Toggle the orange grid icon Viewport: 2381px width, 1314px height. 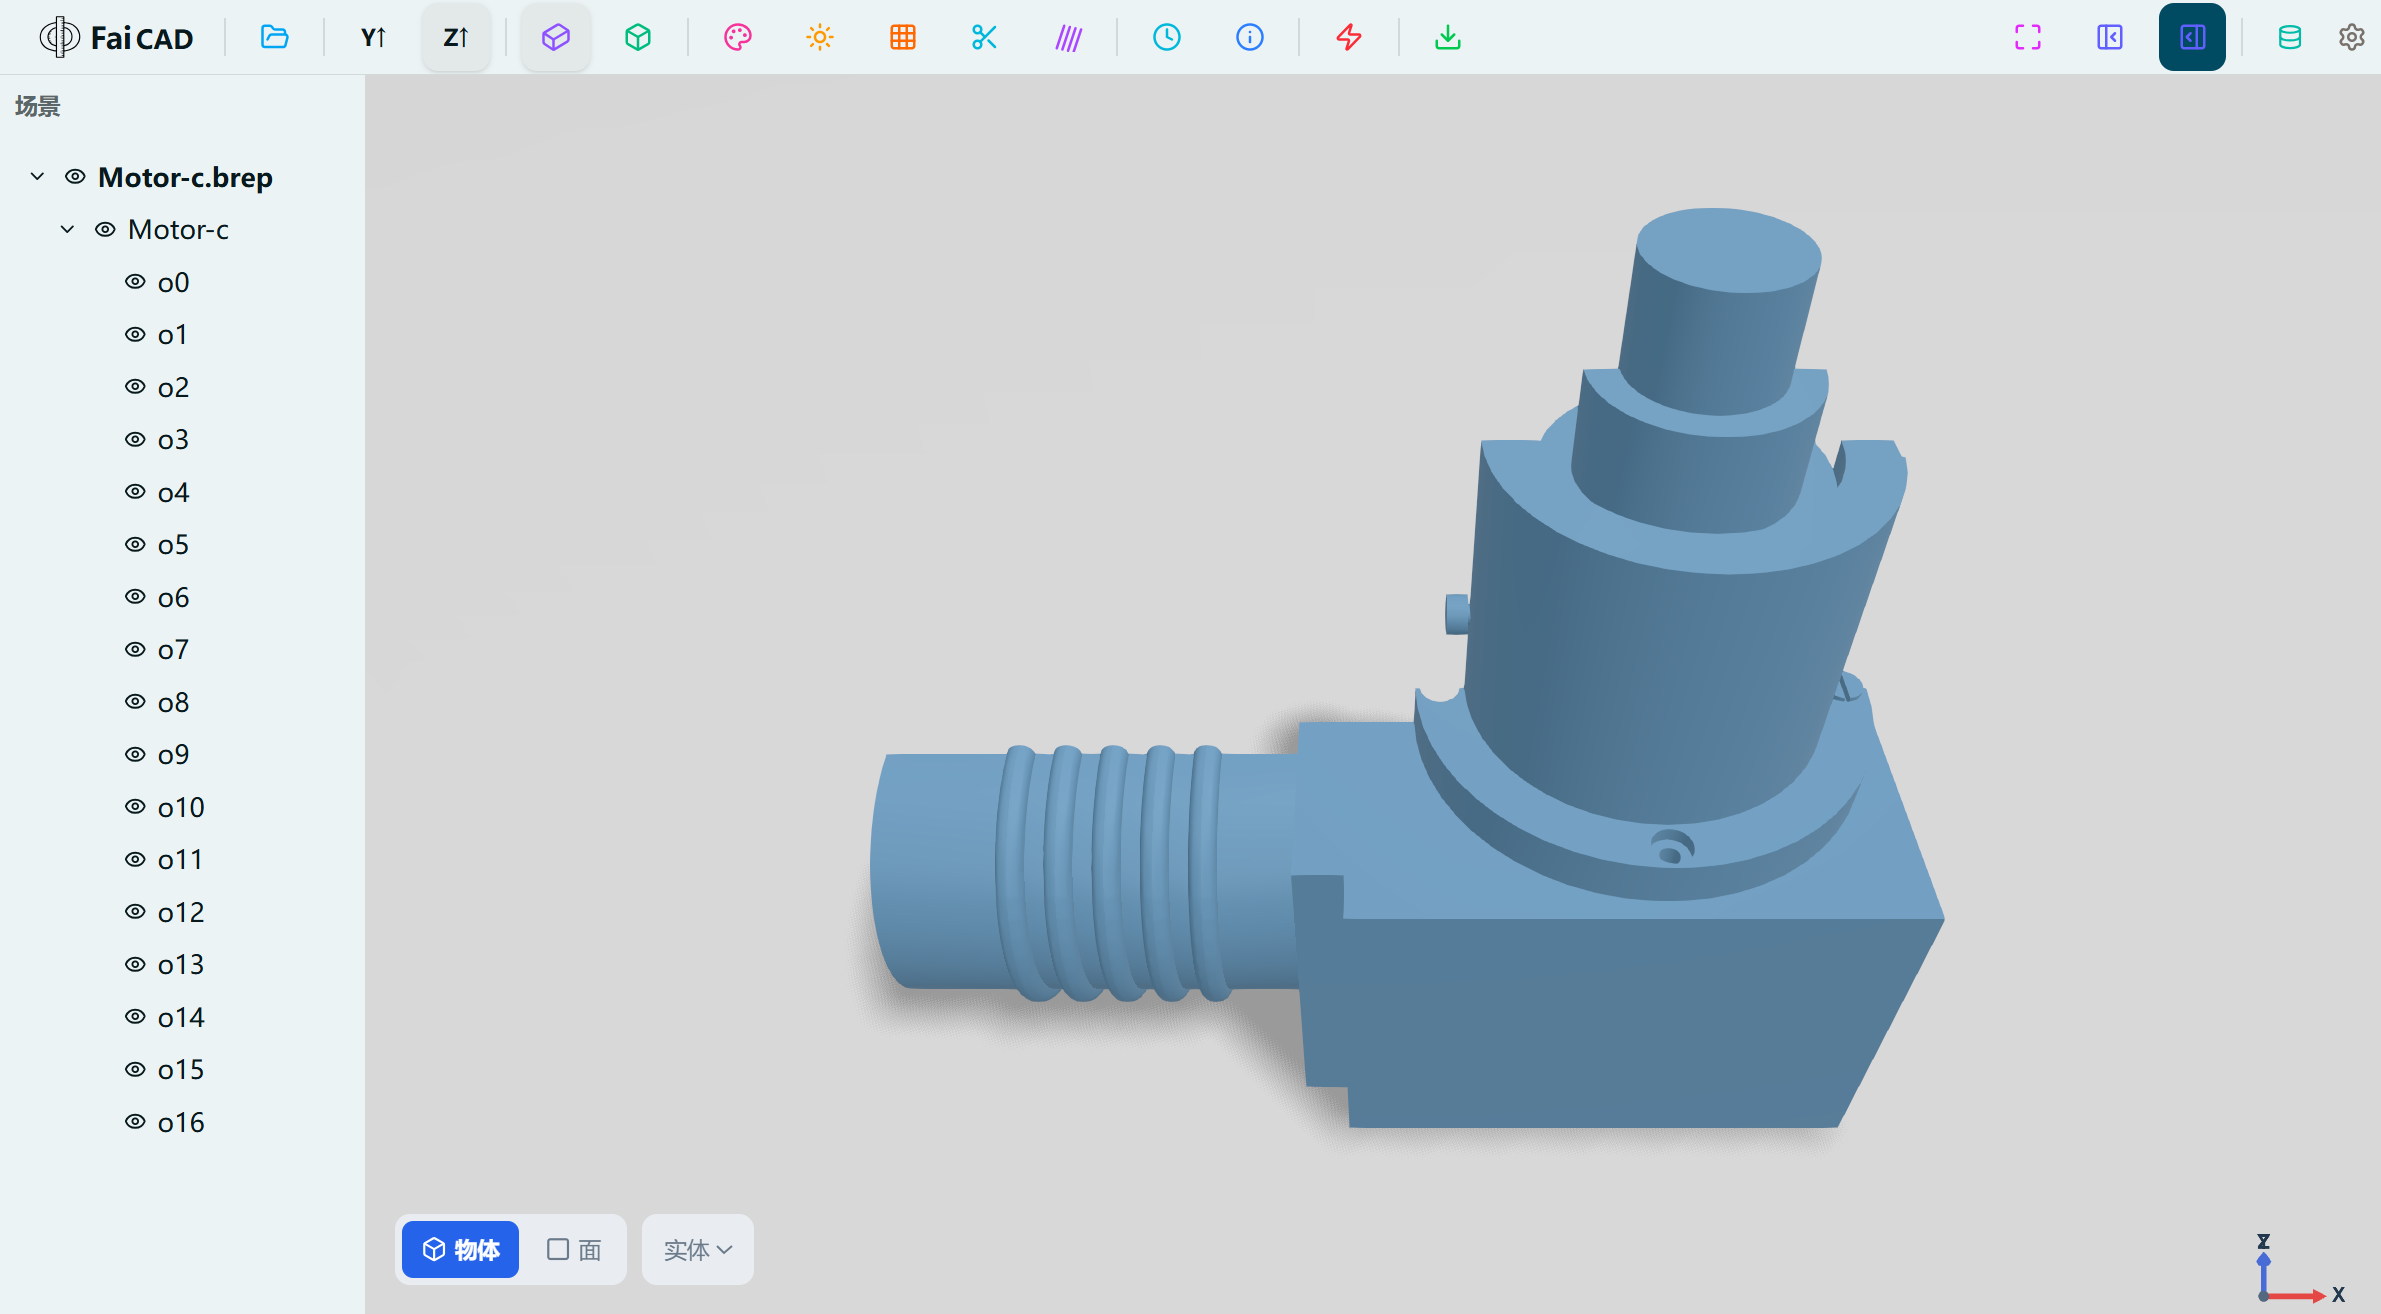pyautogui.click(x=903, y=38)
